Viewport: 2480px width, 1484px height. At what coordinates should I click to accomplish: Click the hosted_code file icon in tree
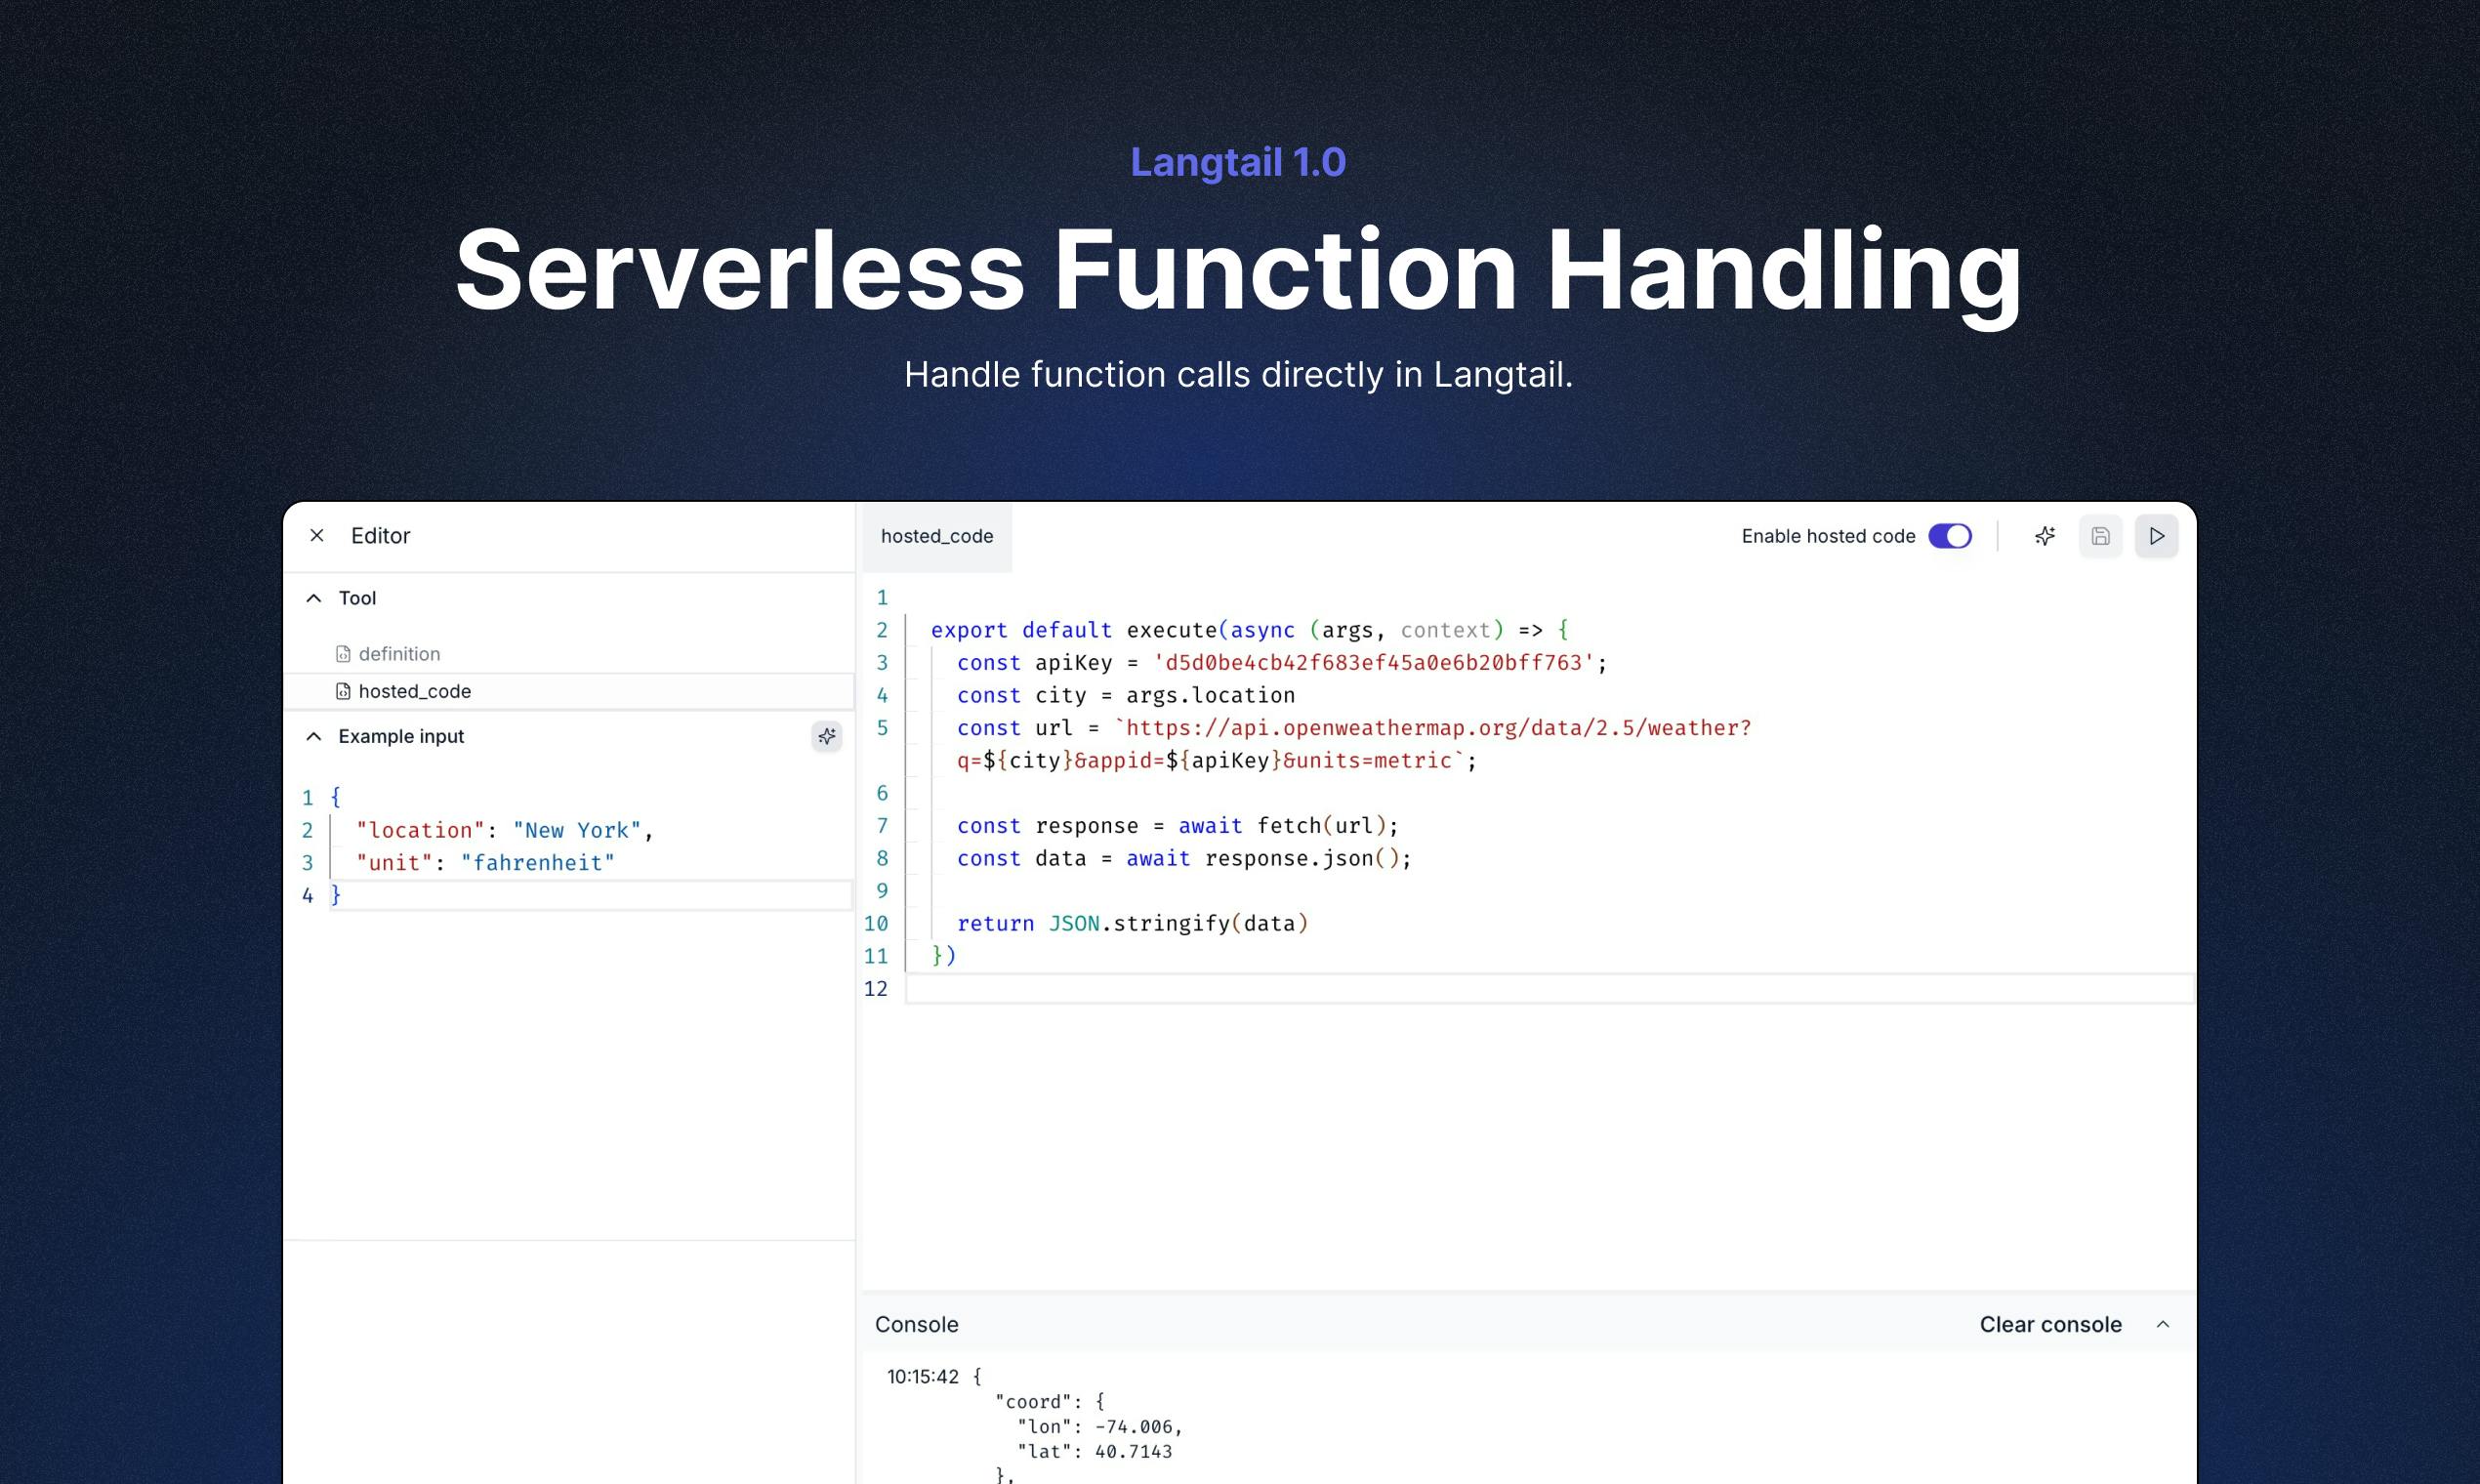click(x=343, y=692)
